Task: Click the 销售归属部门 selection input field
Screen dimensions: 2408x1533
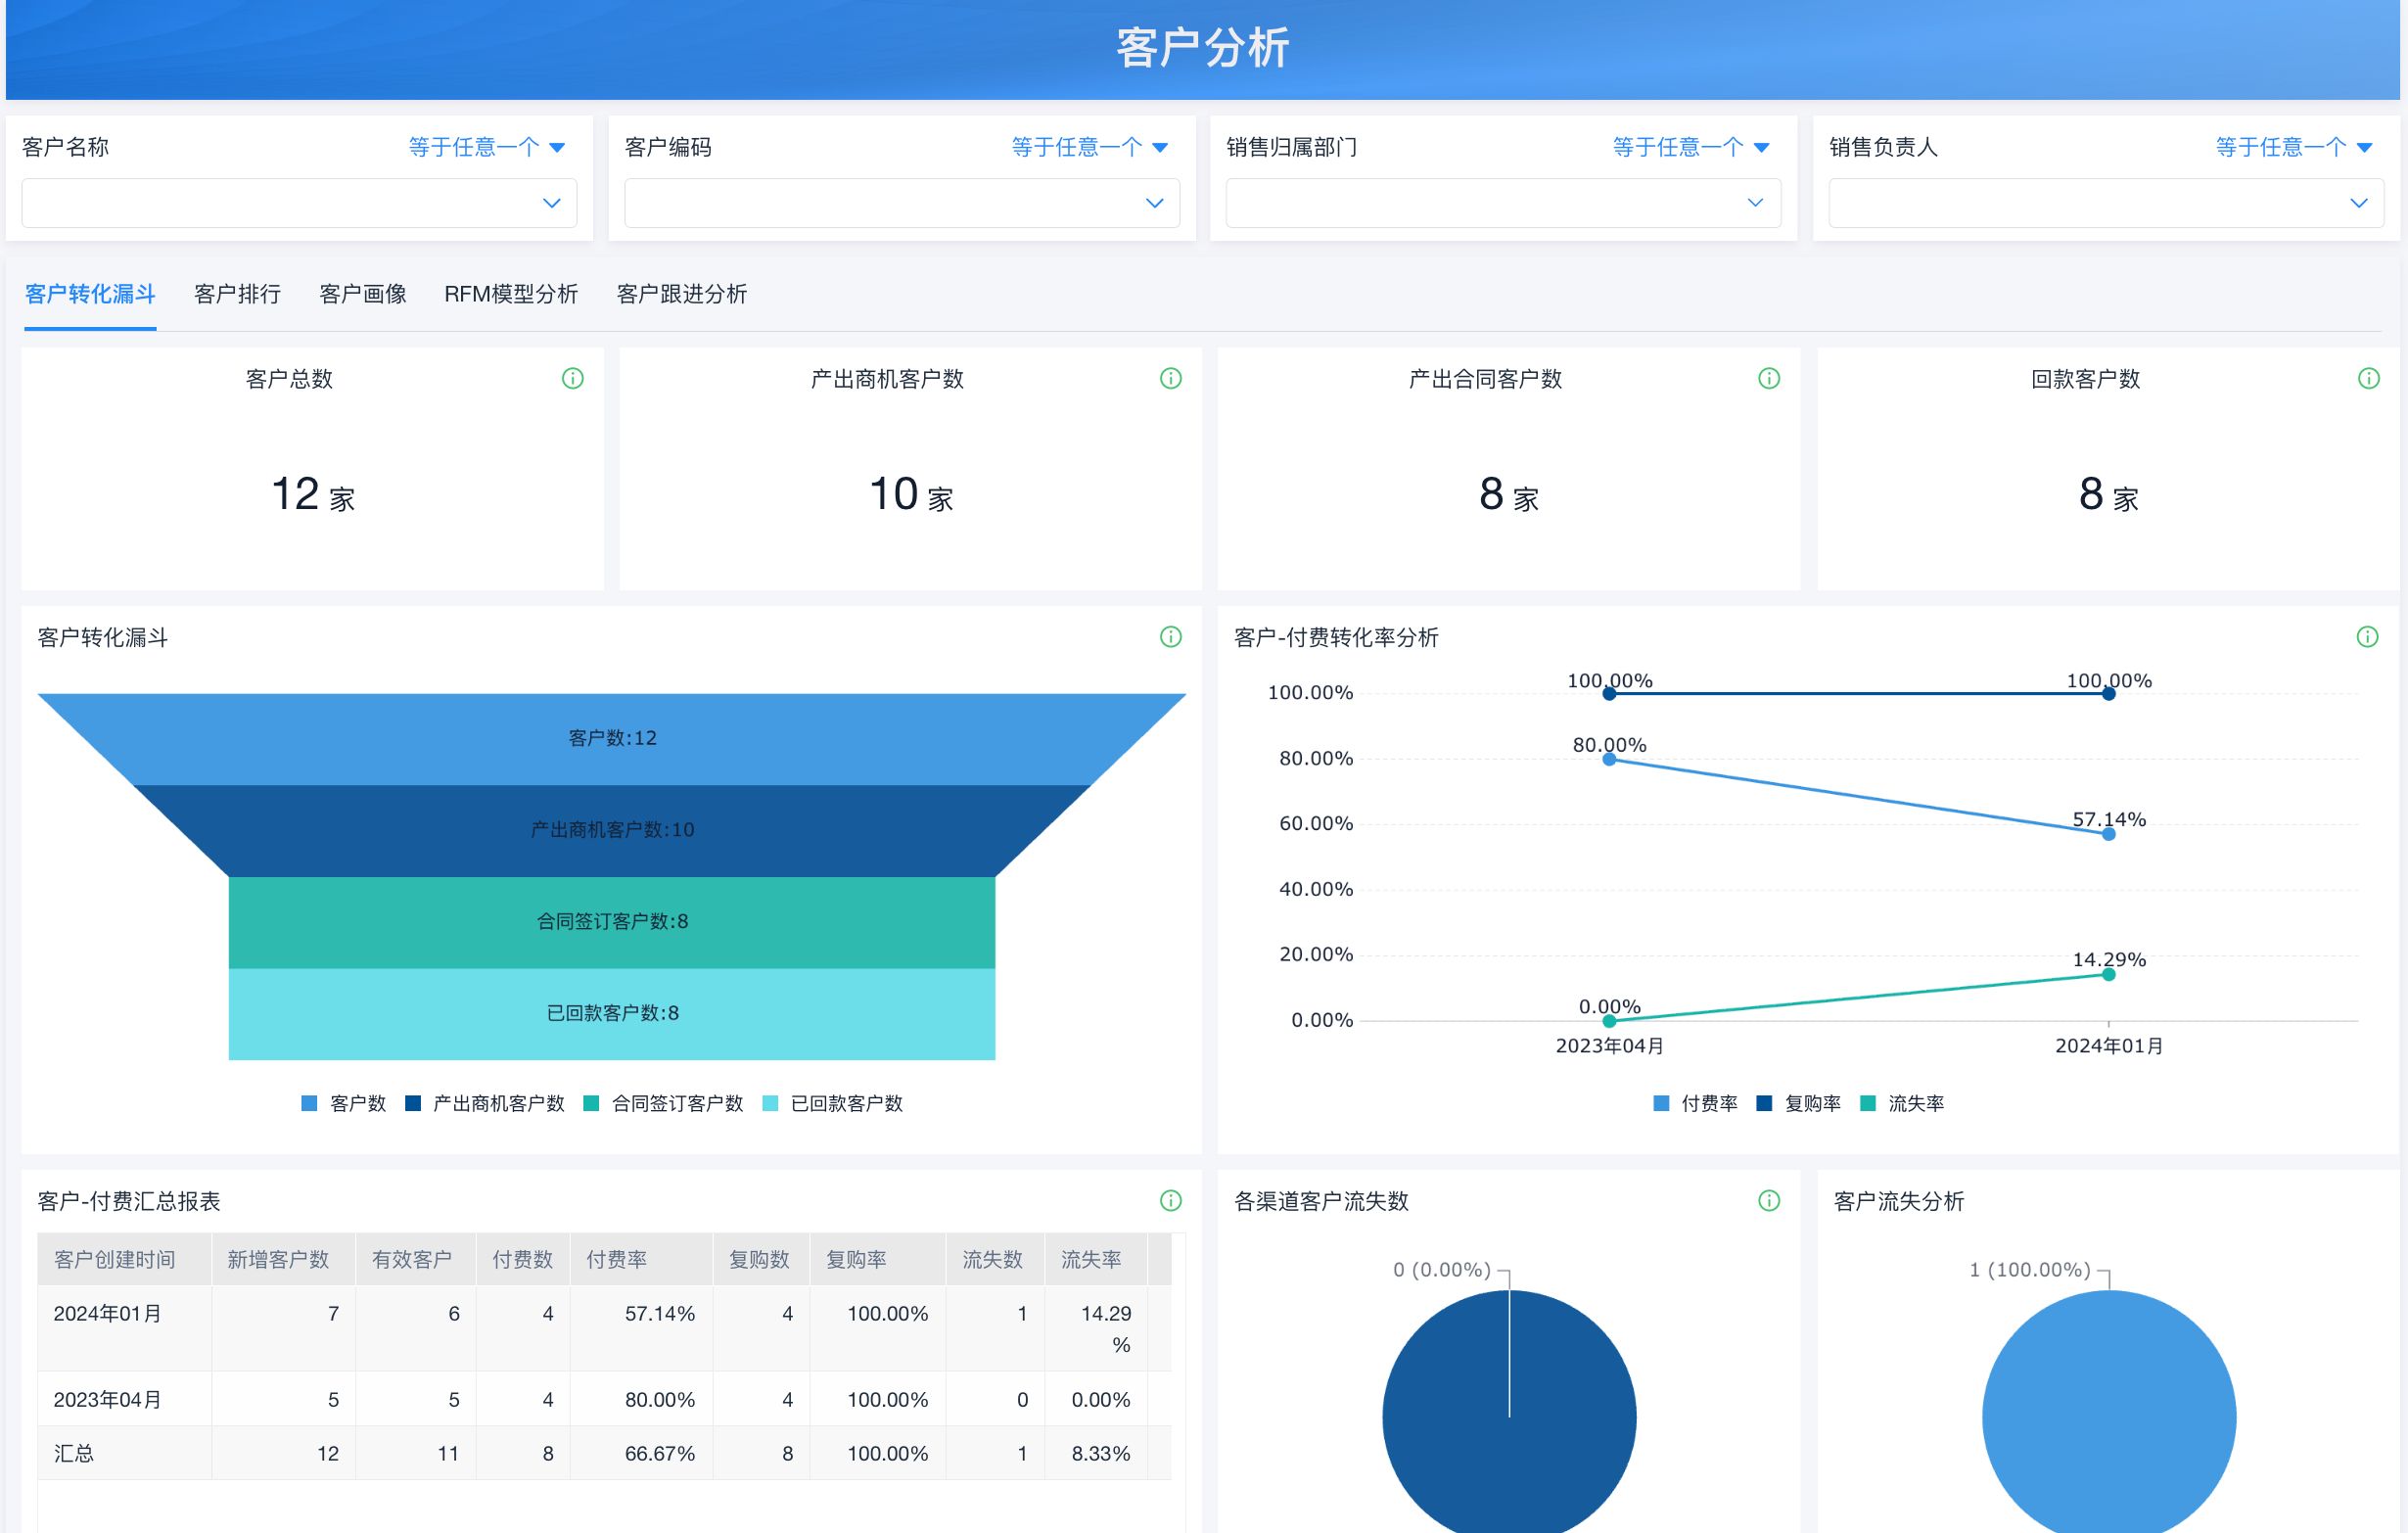Action: coord(1502,203)
